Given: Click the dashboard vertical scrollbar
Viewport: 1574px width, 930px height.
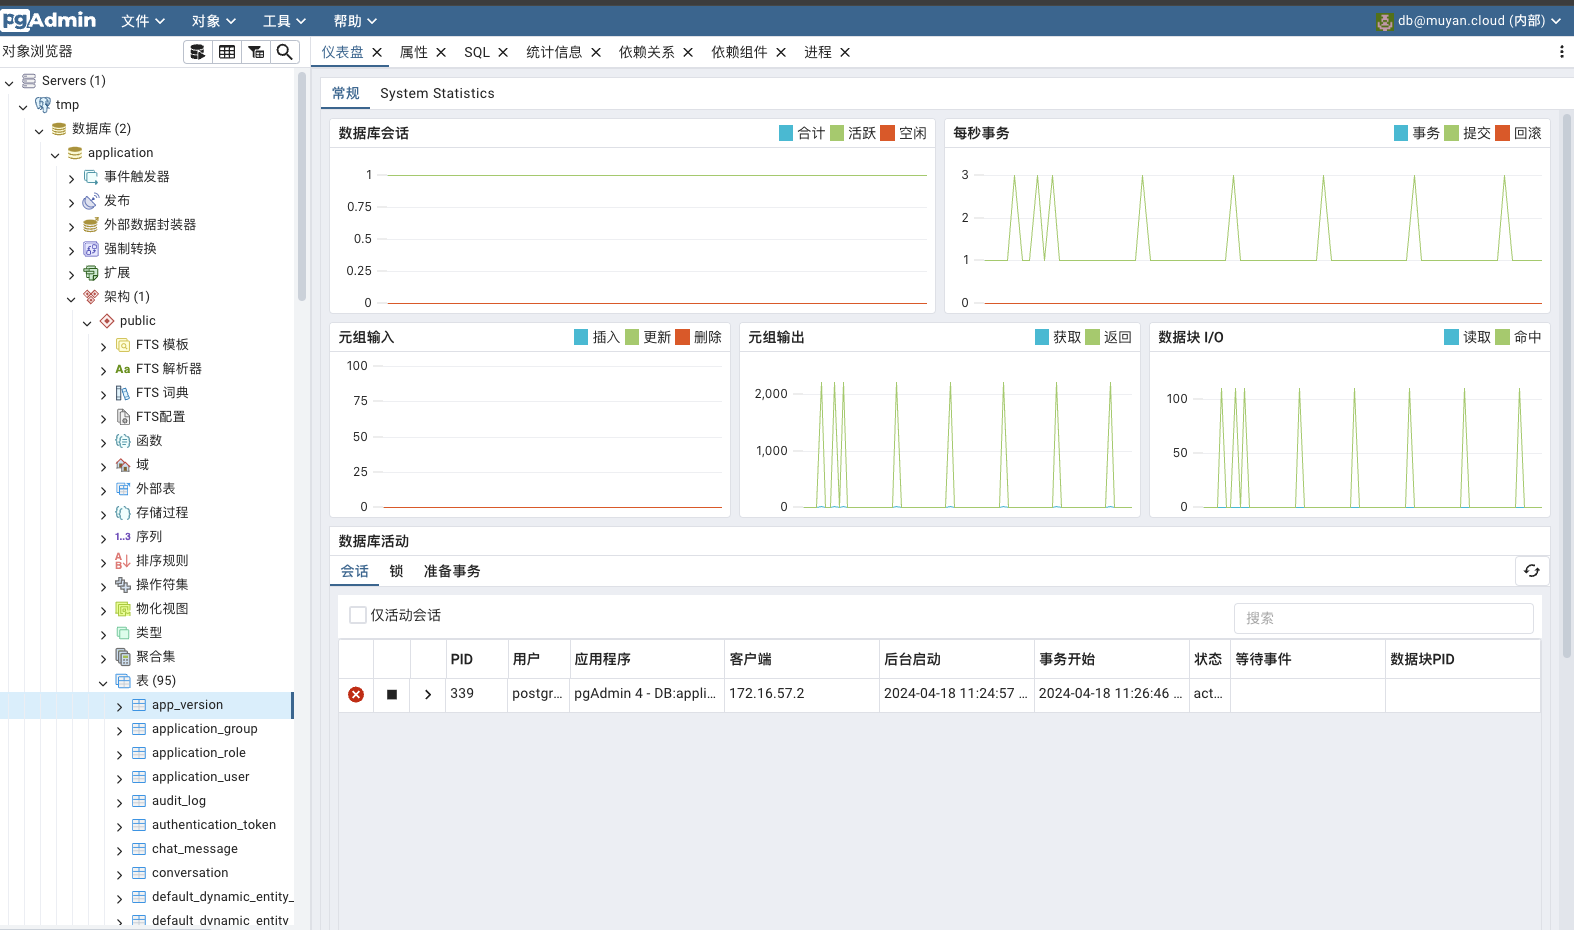Looking at the screenshot, I should point(1567,385).
